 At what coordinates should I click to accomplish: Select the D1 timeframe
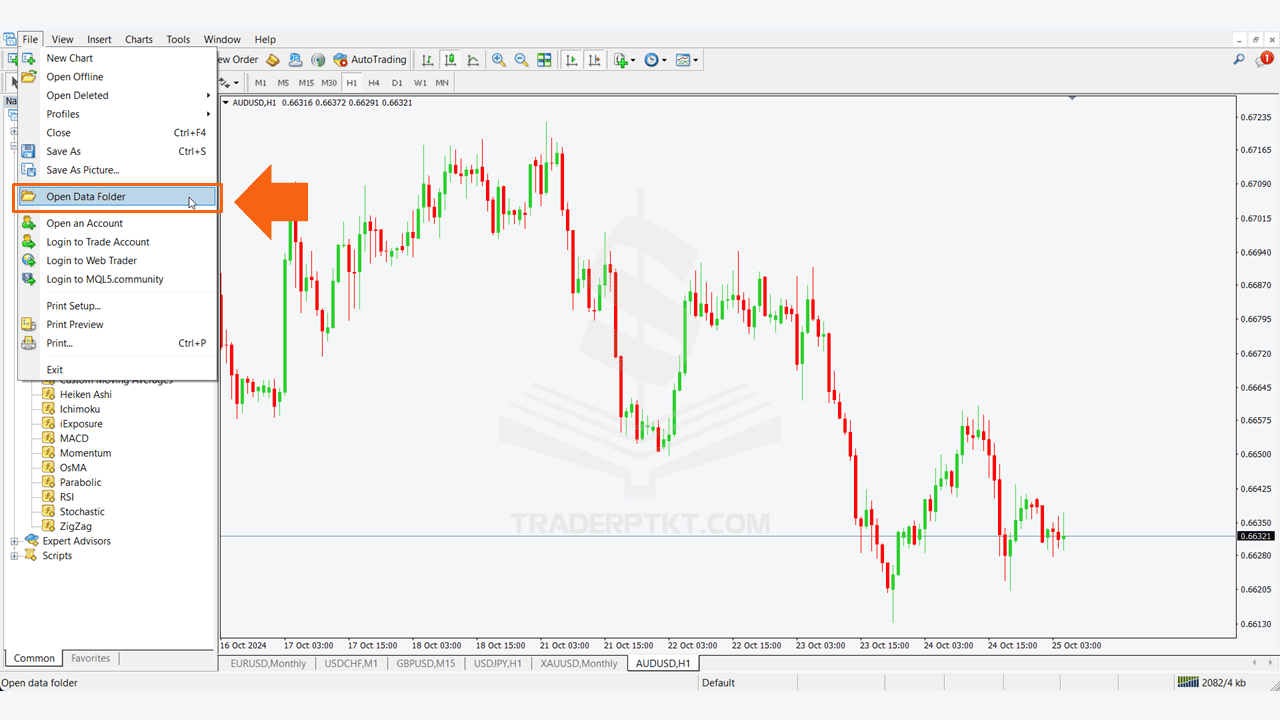397,83
